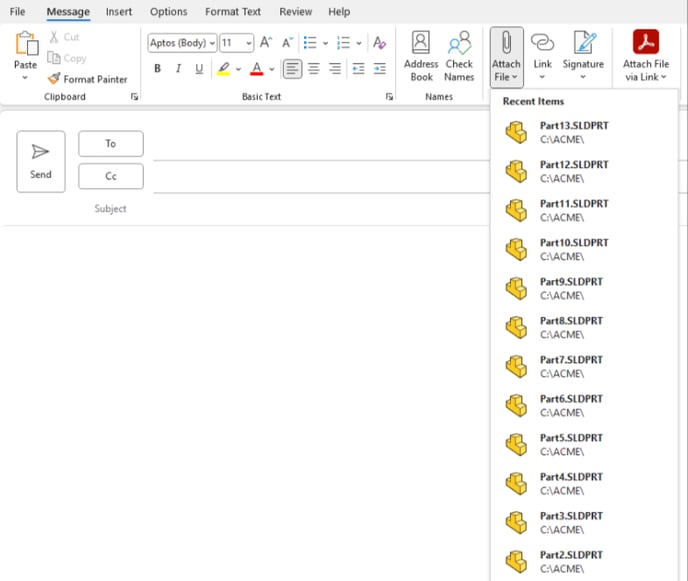Select Part7.SLDPRT recent item
The image size is (688, 581).
pos(584,367)
